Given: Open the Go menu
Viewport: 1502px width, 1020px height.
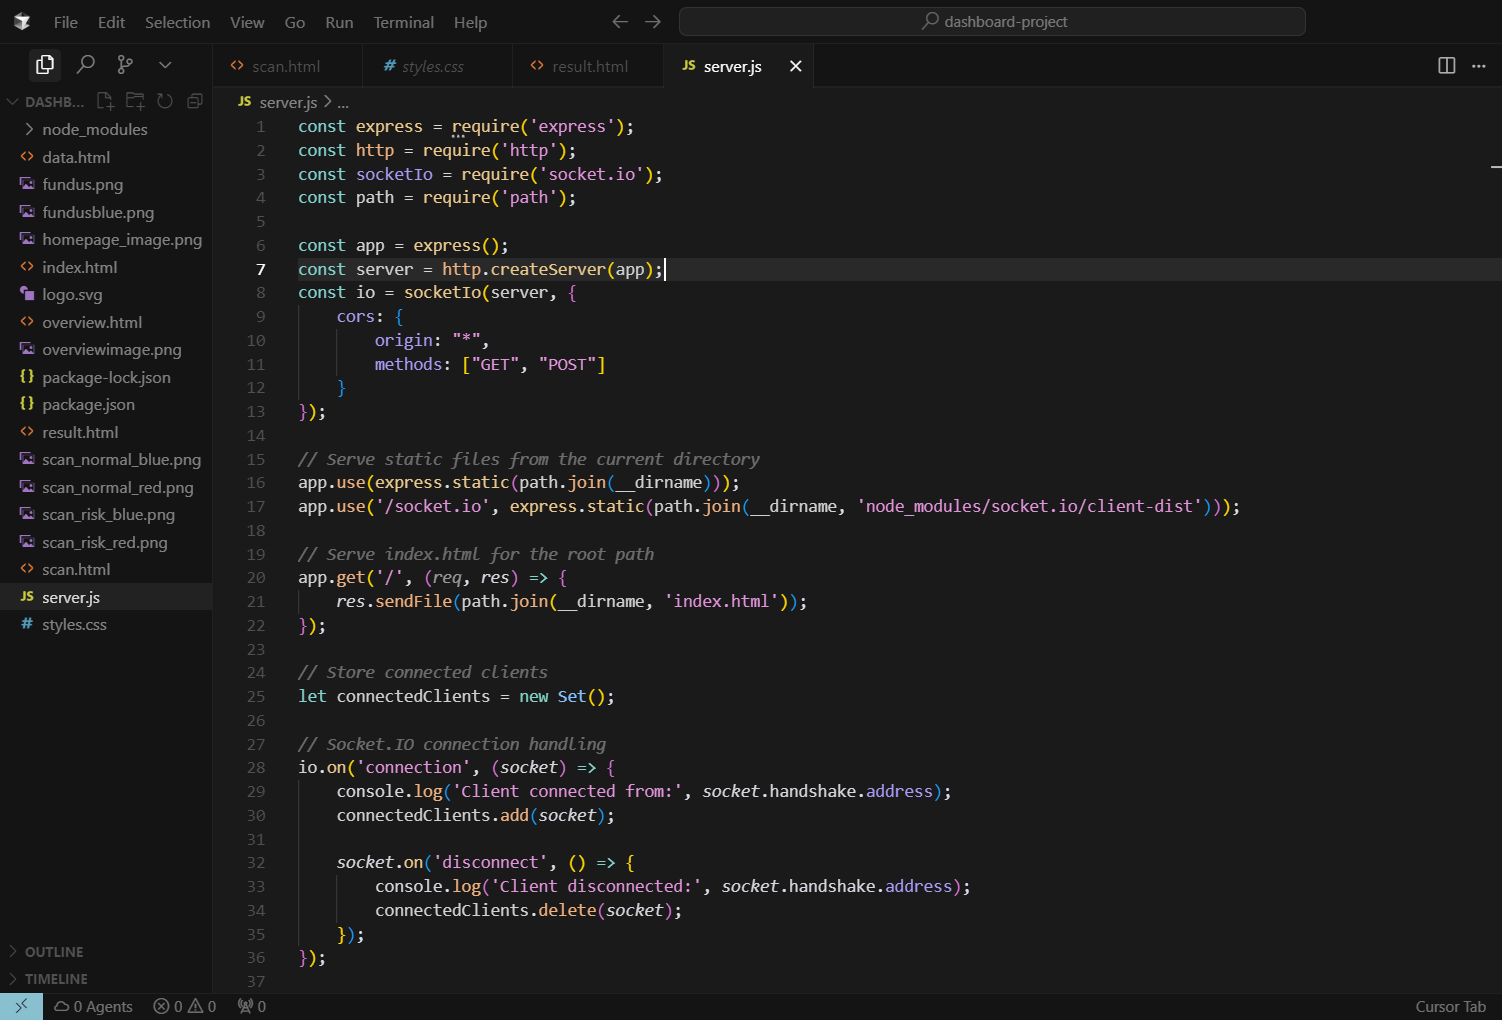Looking at the screenshot, I should 295,22.
